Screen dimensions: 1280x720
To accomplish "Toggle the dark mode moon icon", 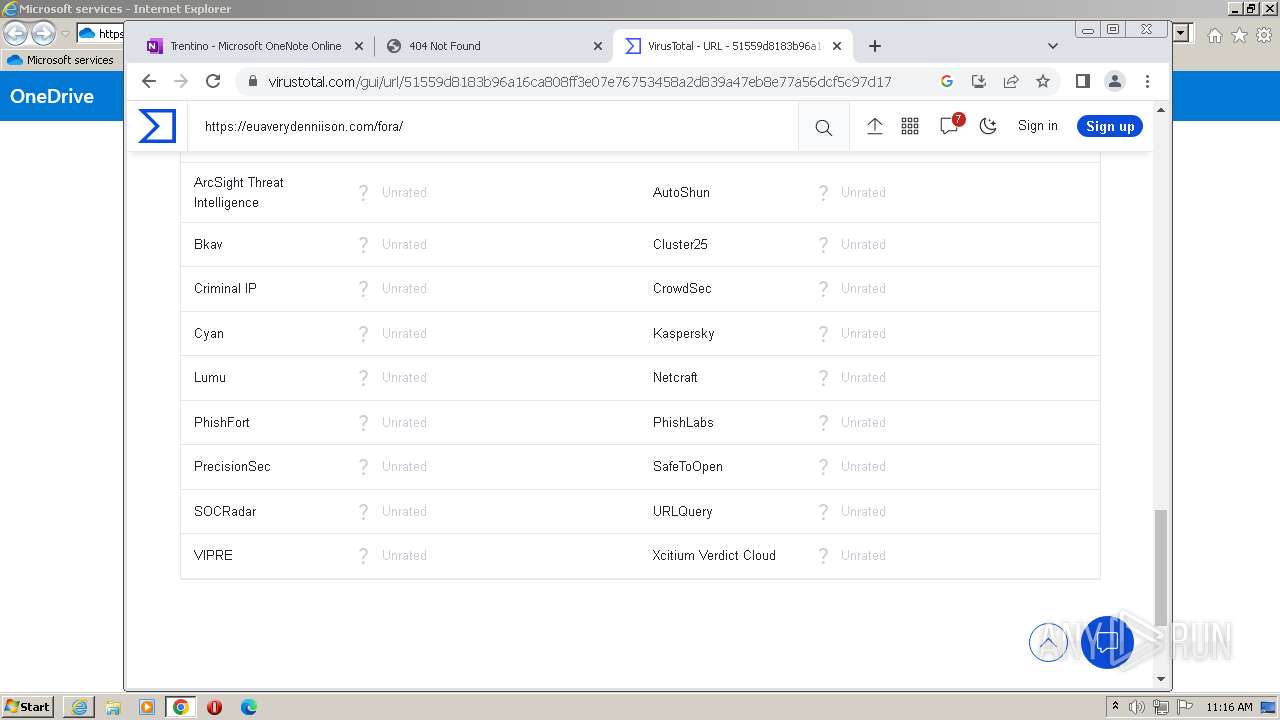I will tap(988, 126).
